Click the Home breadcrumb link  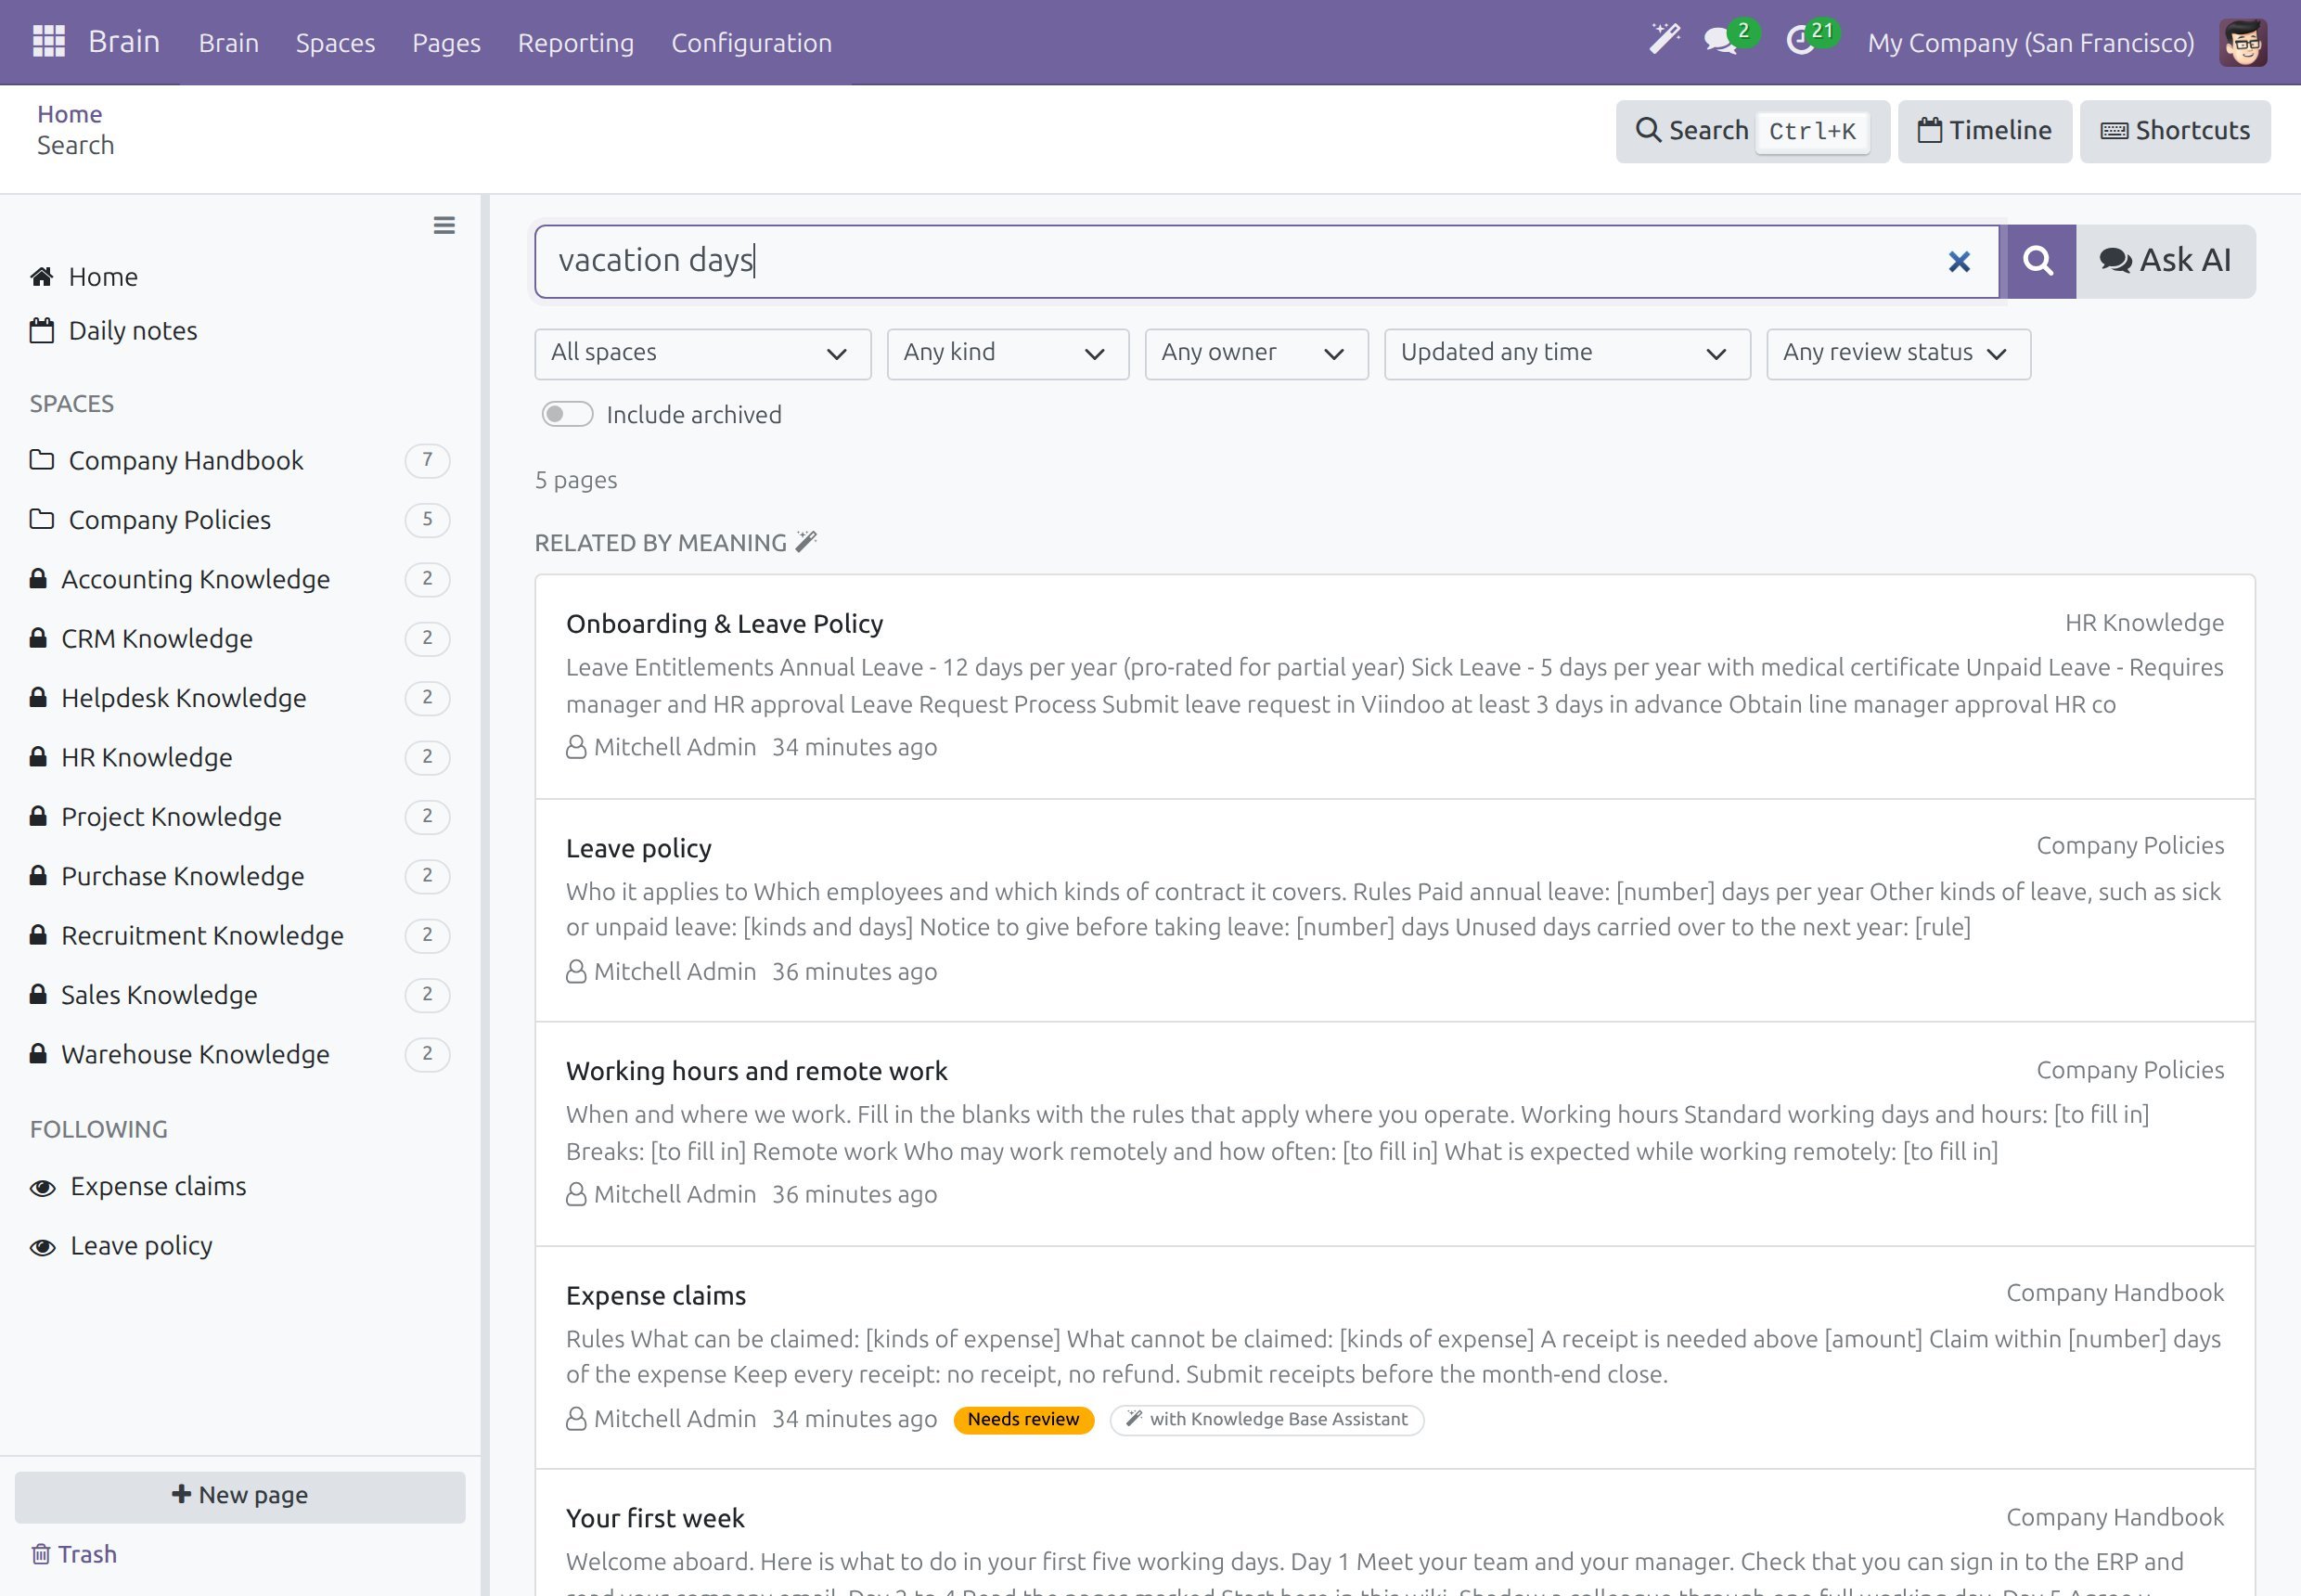pyautogui.click(x=70, y=114)
